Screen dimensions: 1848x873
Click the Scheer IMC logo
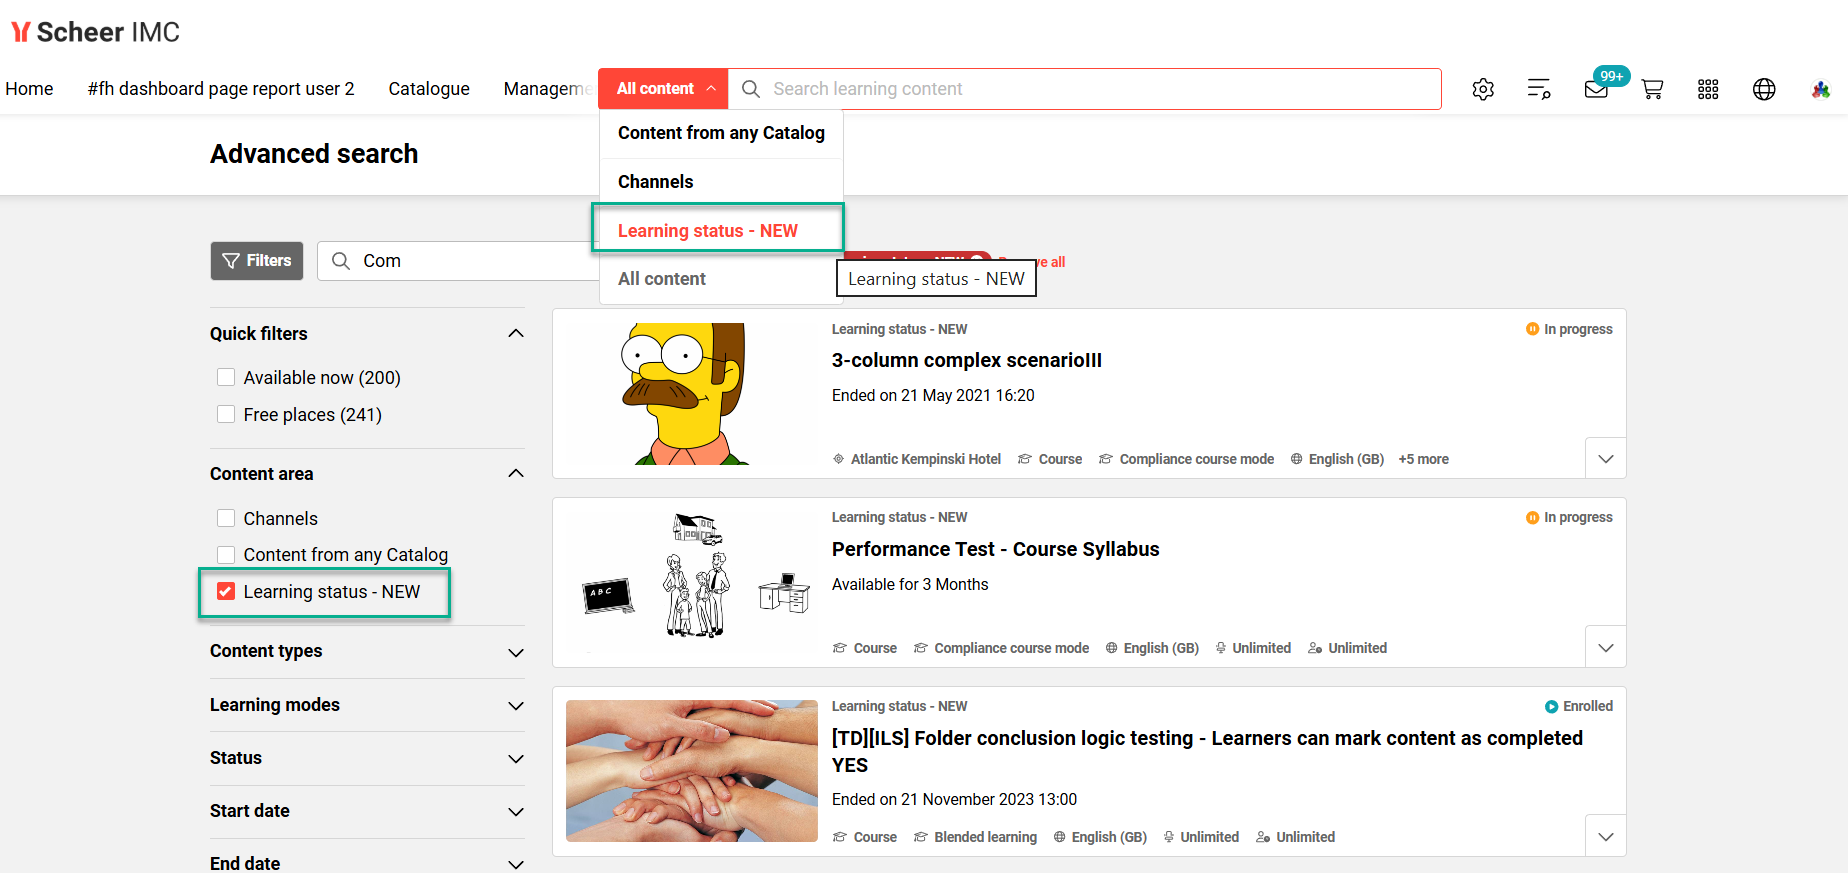click(x=96, y=32)
